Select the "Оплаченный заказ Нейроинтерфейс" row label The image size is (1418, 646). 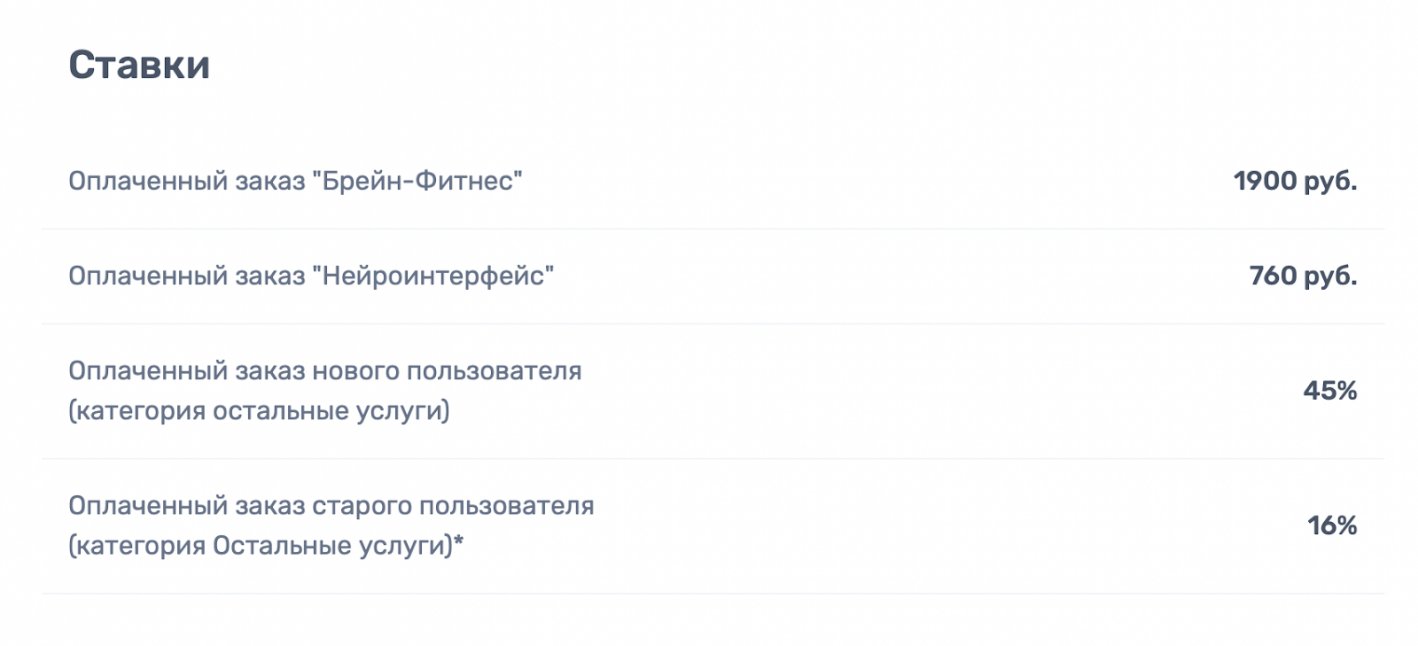click(311, 276)
